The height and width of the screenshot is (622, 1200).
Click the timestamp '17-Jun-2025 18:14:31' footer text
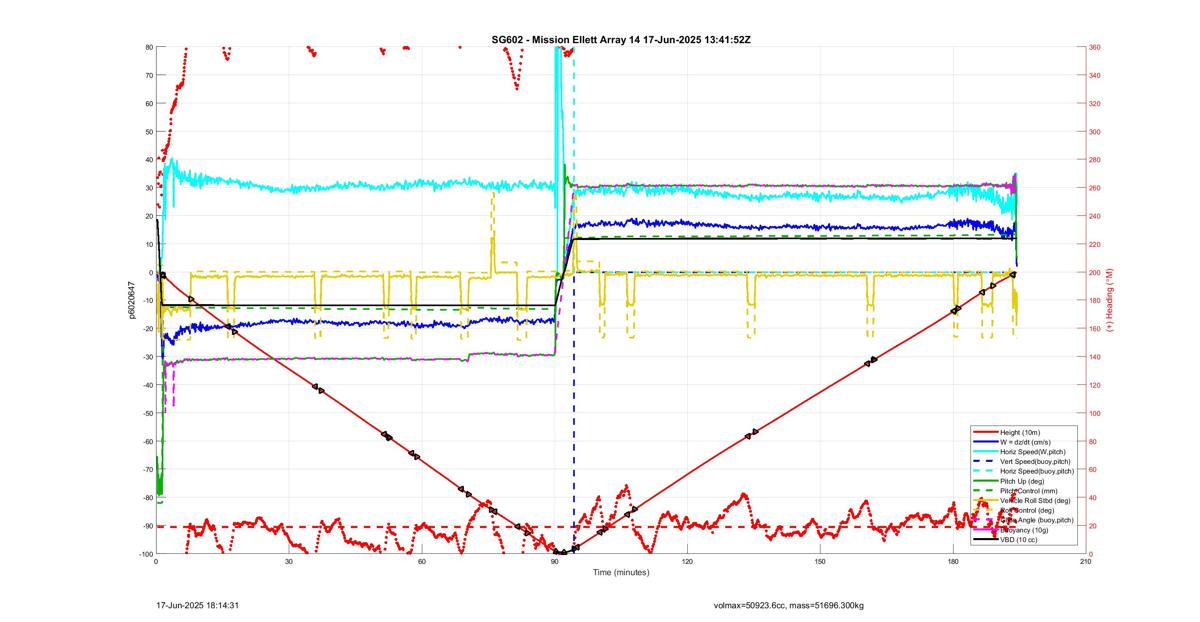click(x=197, y=605)
